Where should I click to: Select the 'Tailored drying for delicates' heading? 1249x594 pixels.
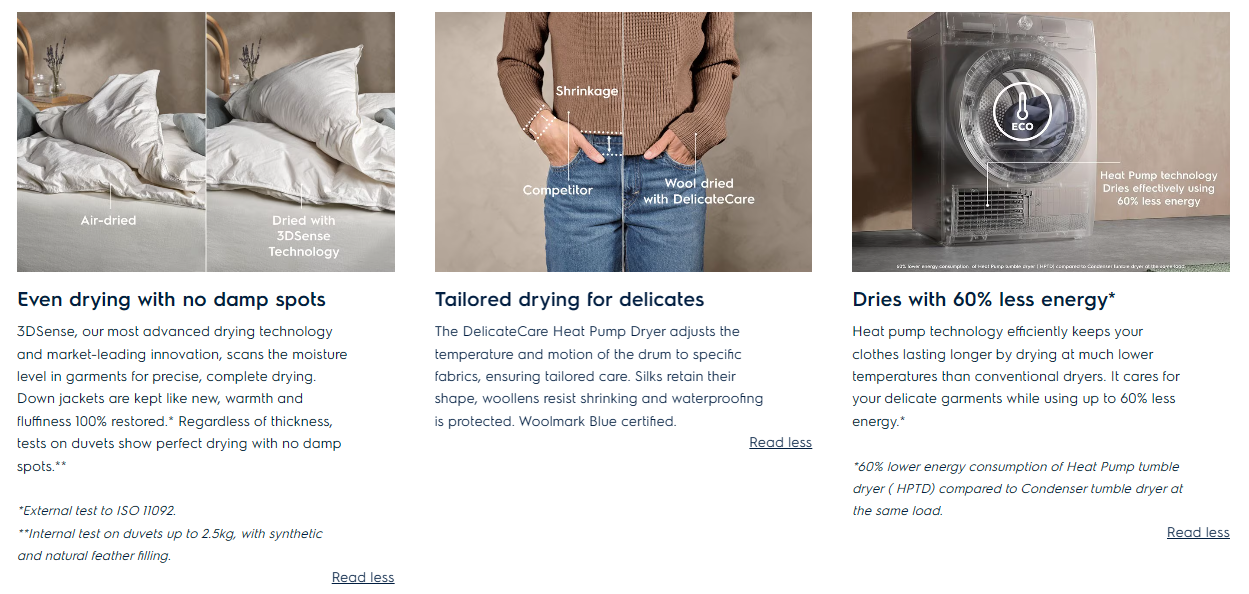(569, 300)
